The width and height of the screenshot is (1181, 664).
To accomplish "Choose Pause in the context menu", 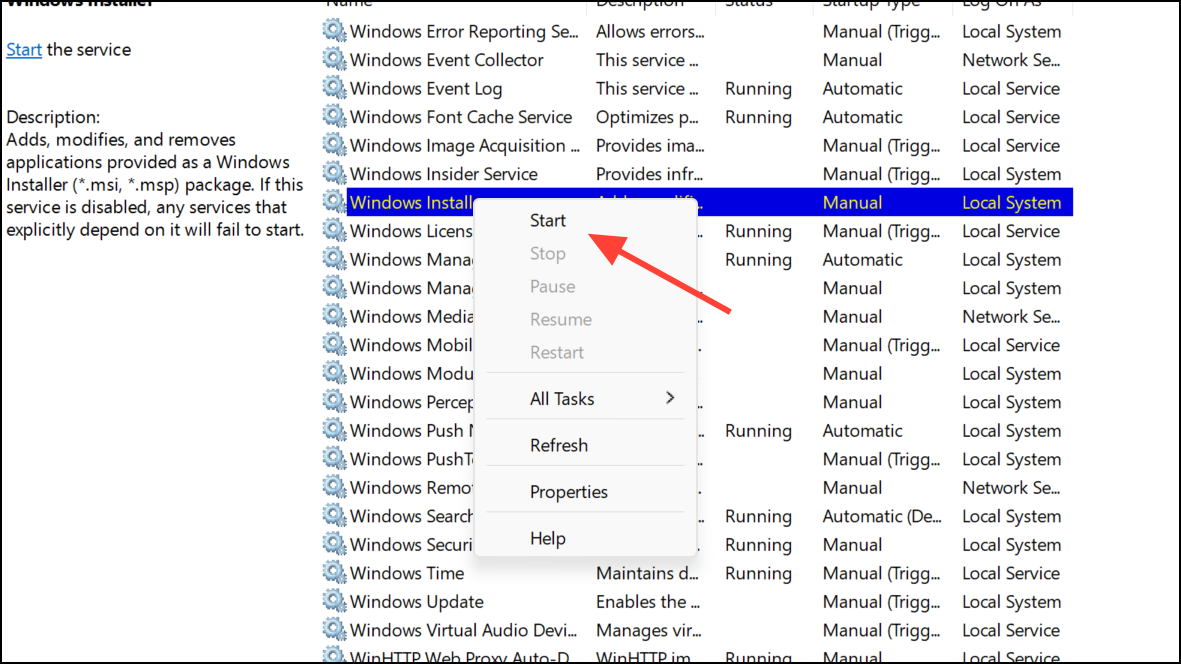I will pos(552,287).
